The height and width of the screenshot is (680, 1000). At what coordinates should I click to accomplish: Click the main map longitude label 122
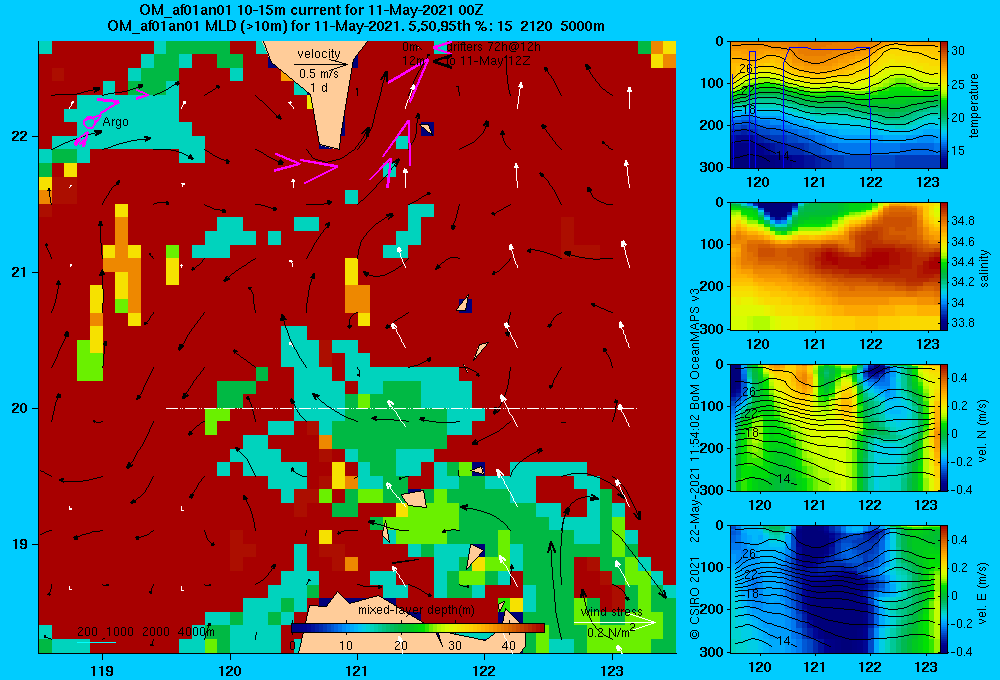(484, 670)
